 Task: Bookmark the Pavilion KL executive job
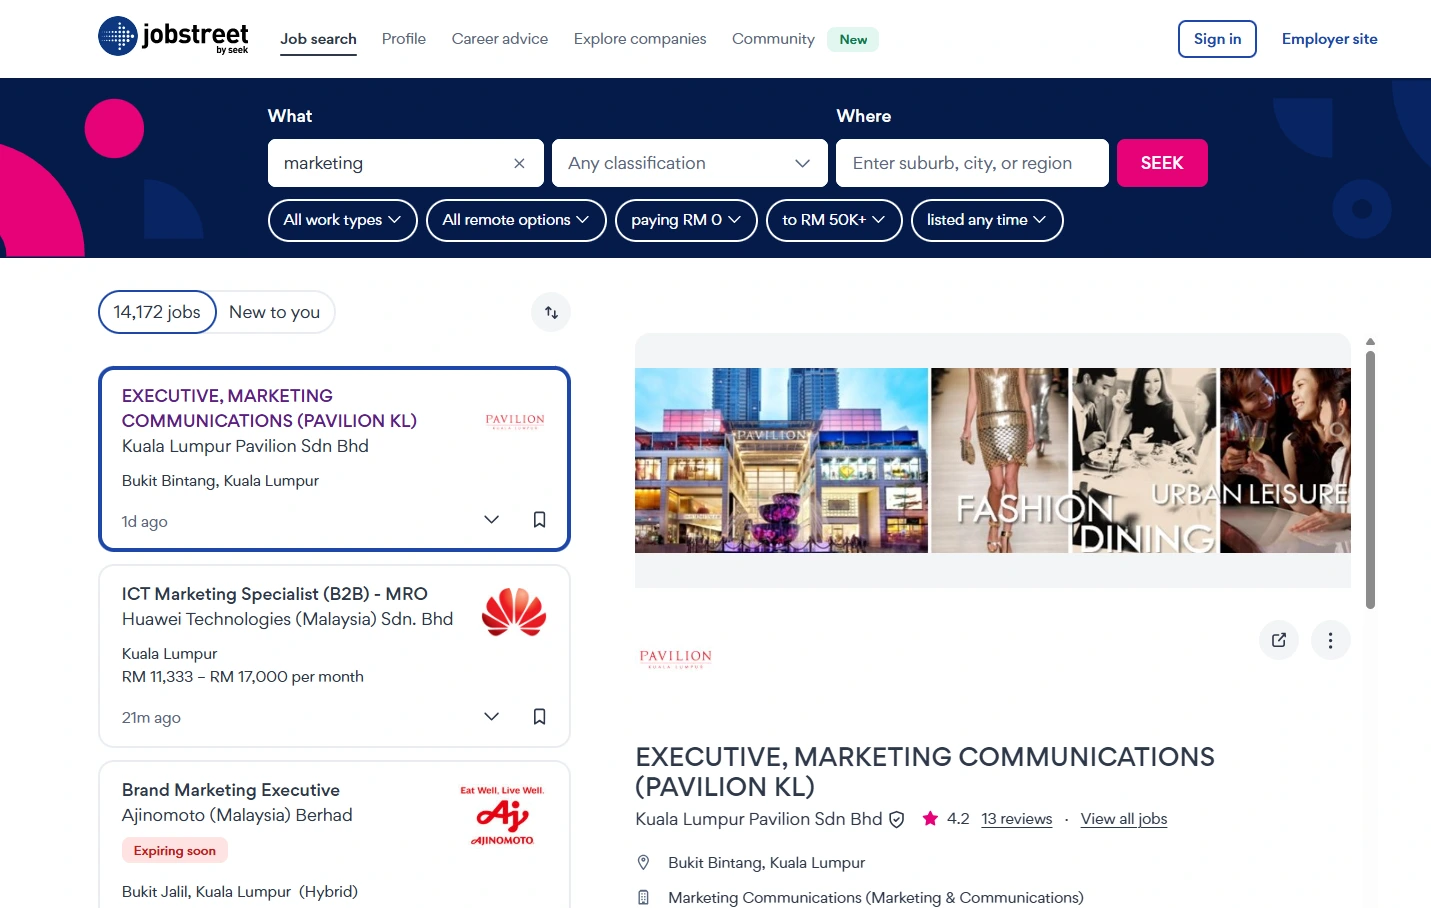click(539, 520)
